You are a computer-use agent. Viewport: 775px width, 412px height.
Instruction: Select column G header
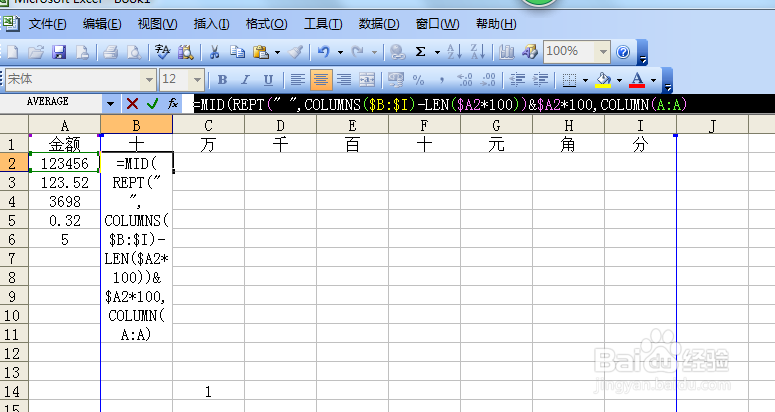point(496,125)
